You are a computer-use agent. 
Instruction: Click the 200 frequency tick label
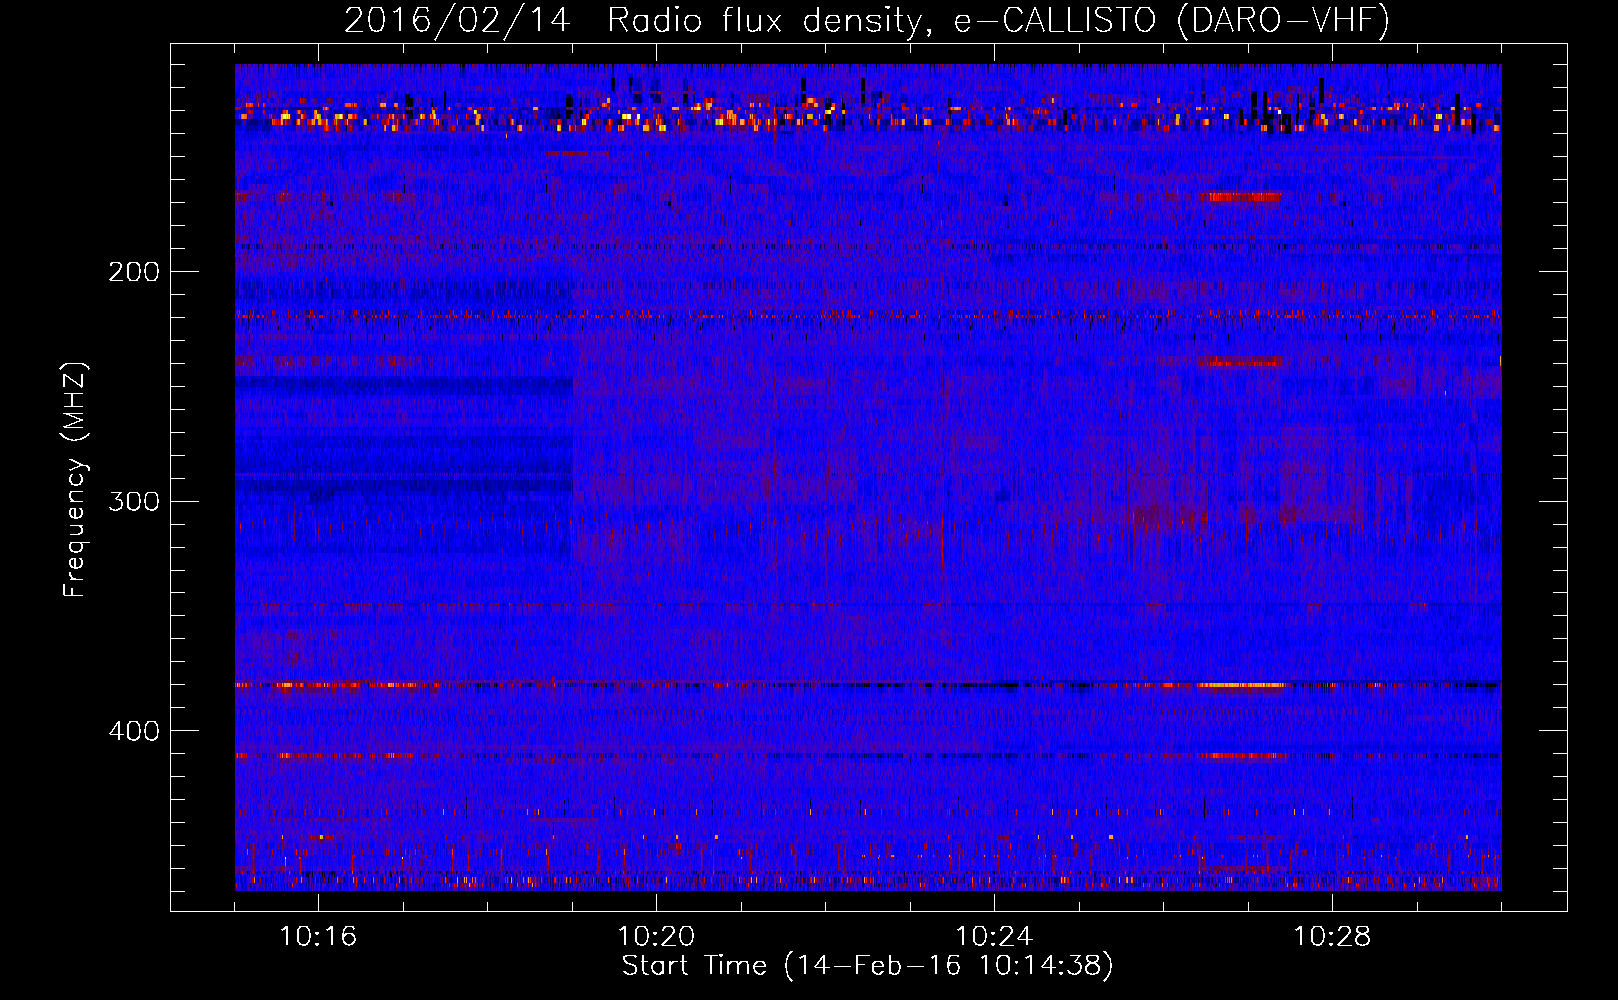(x=134, y=272)
